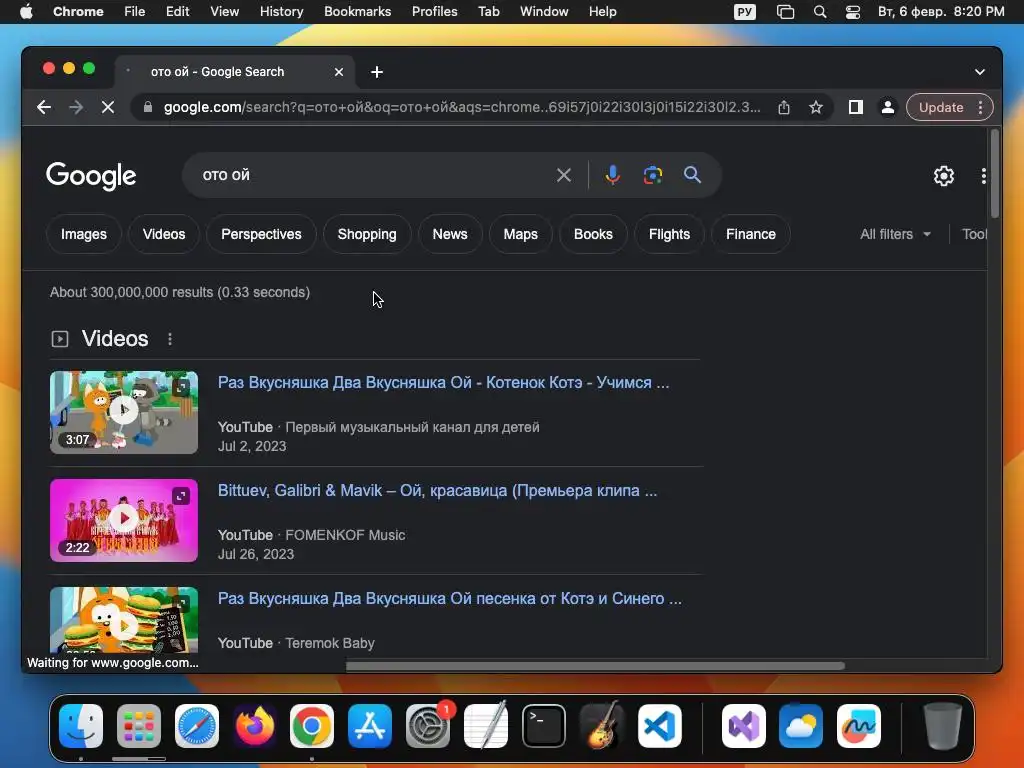Click the Google search input field

pyautogui.click(x=372, y=175)
